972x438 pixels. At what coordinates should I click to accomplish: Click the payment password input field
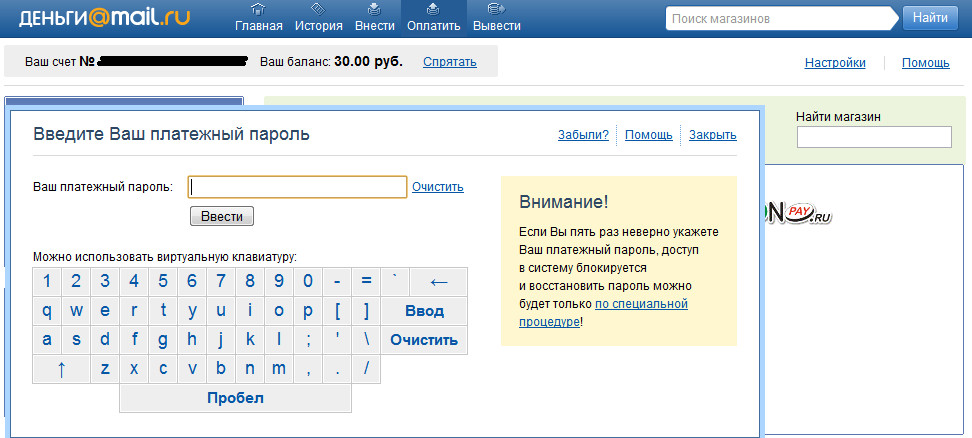(298, 187)
